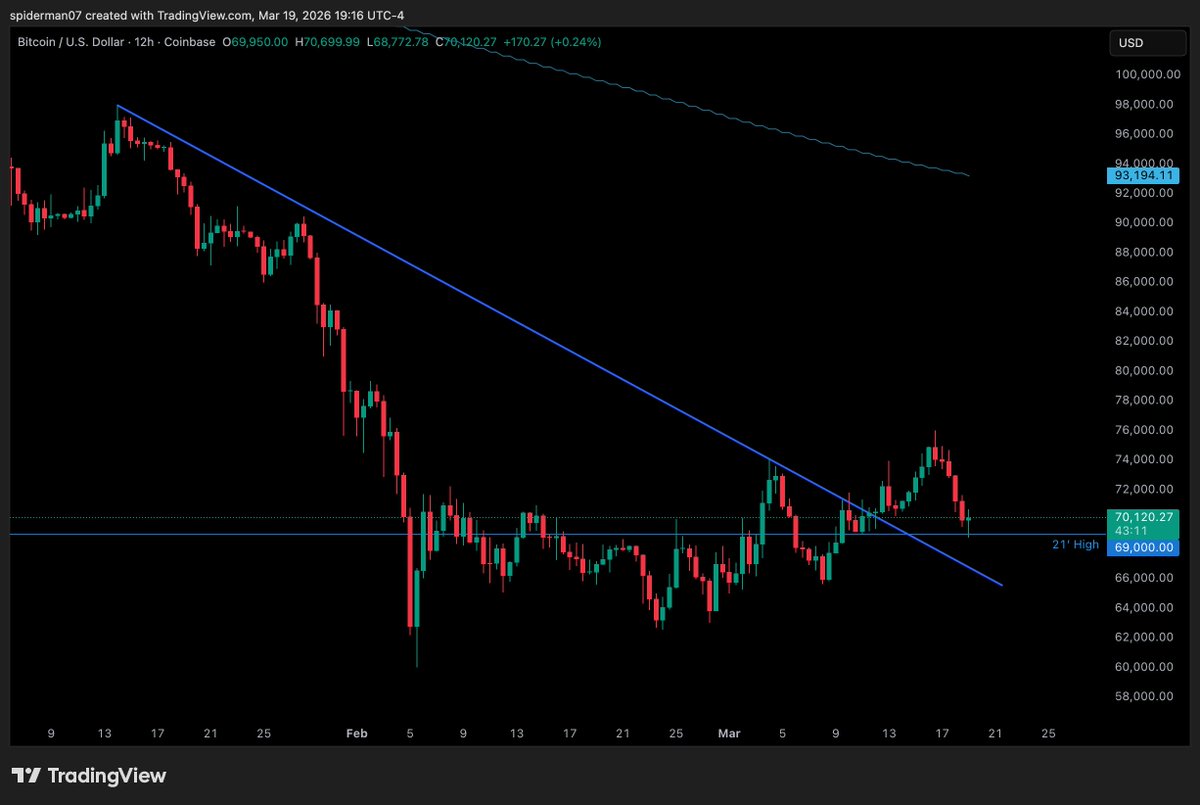This screenshot has height=805, width=1200.
Task: Click the Mar label on the time axis
Action: point(729,733)
